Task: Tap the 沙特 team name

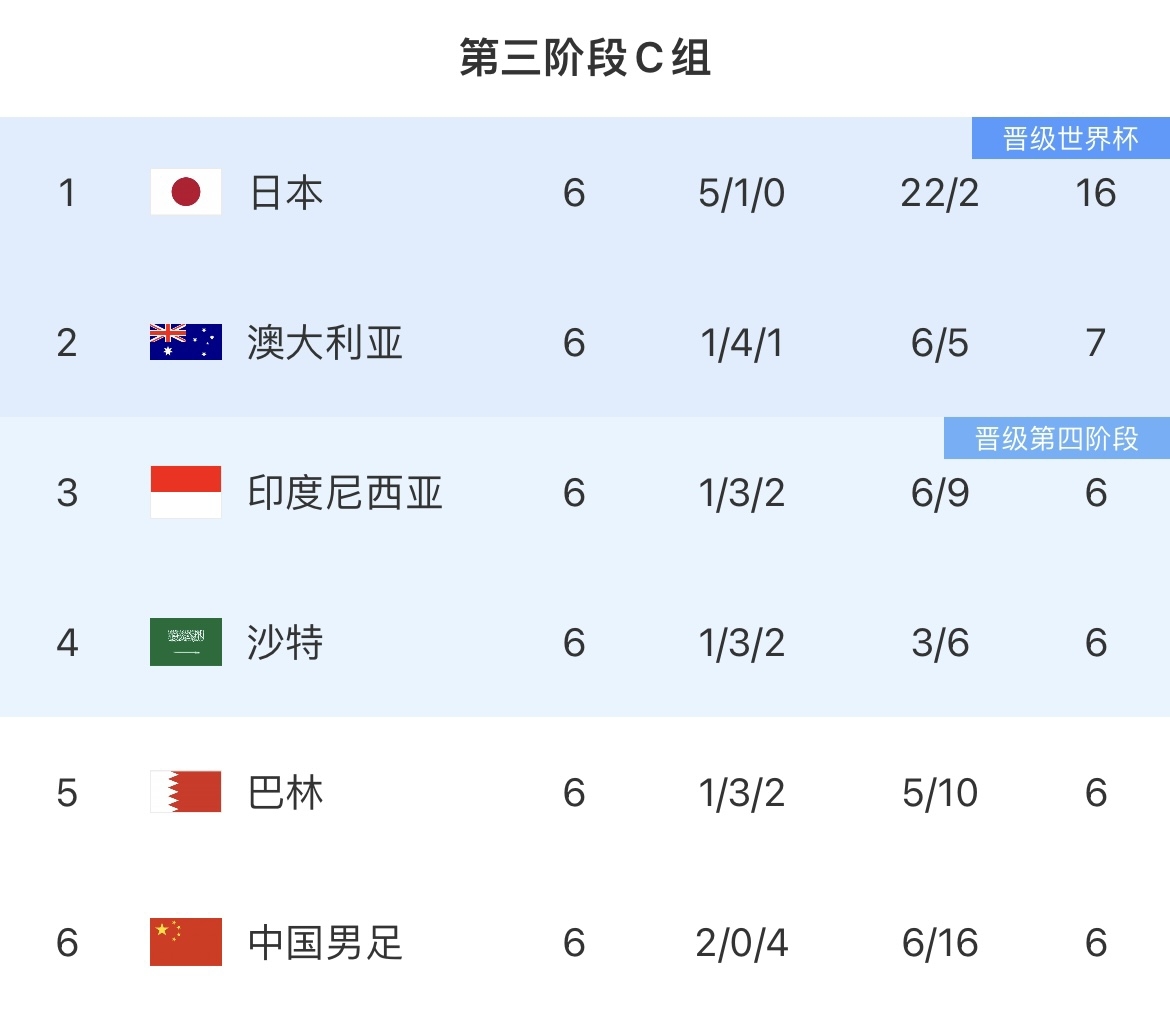Action: 286,642
